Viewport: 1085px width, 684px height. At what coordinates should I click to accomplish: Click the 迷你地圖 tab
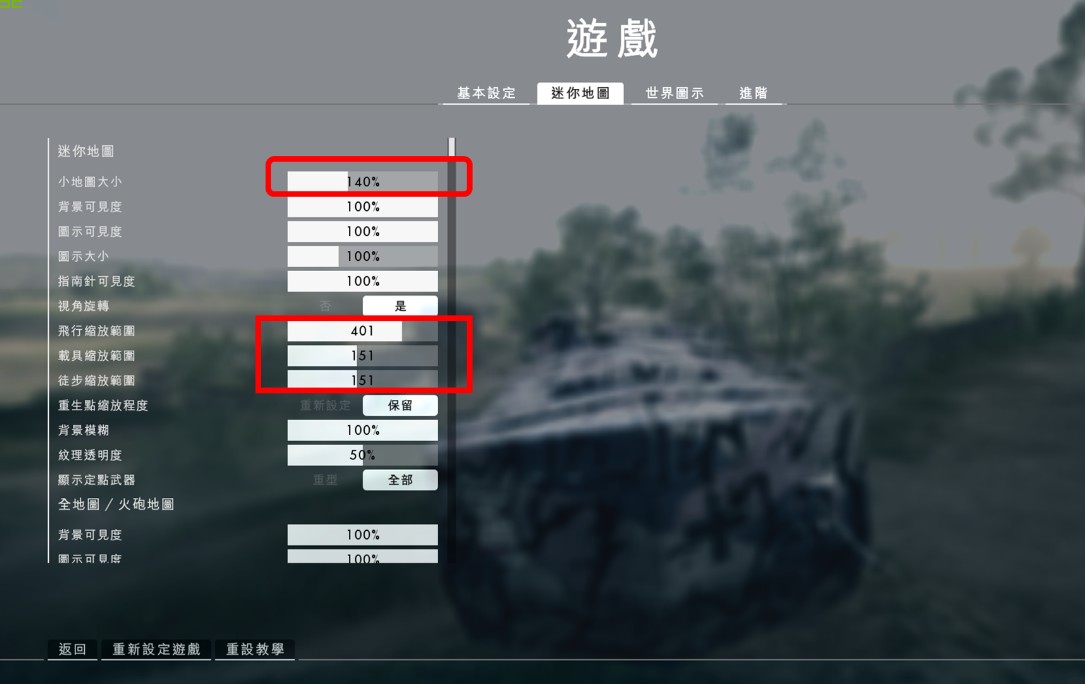click(x=580, y=93)
